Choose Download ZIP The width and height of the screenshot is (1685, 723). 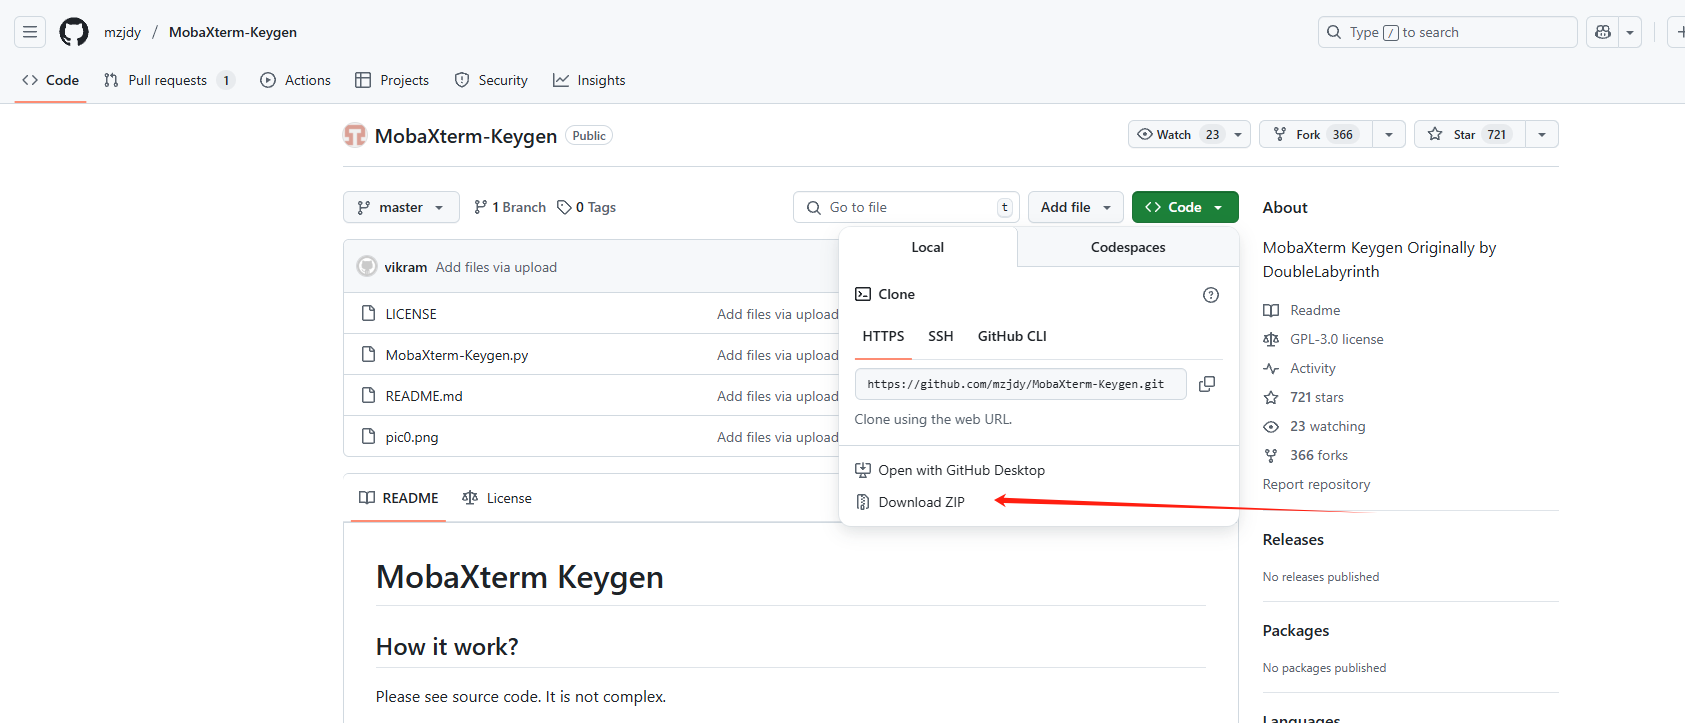(910, 502)
